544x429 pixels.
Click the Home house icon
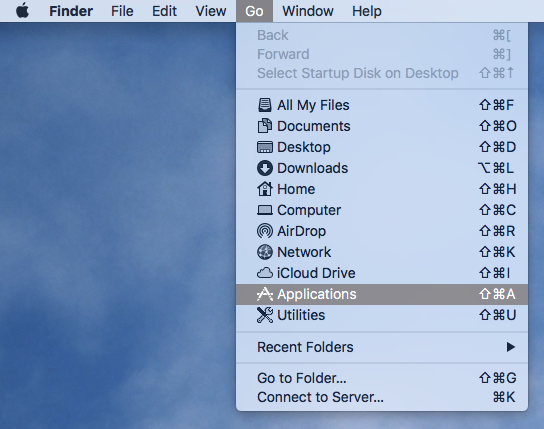tap(265, 189)
